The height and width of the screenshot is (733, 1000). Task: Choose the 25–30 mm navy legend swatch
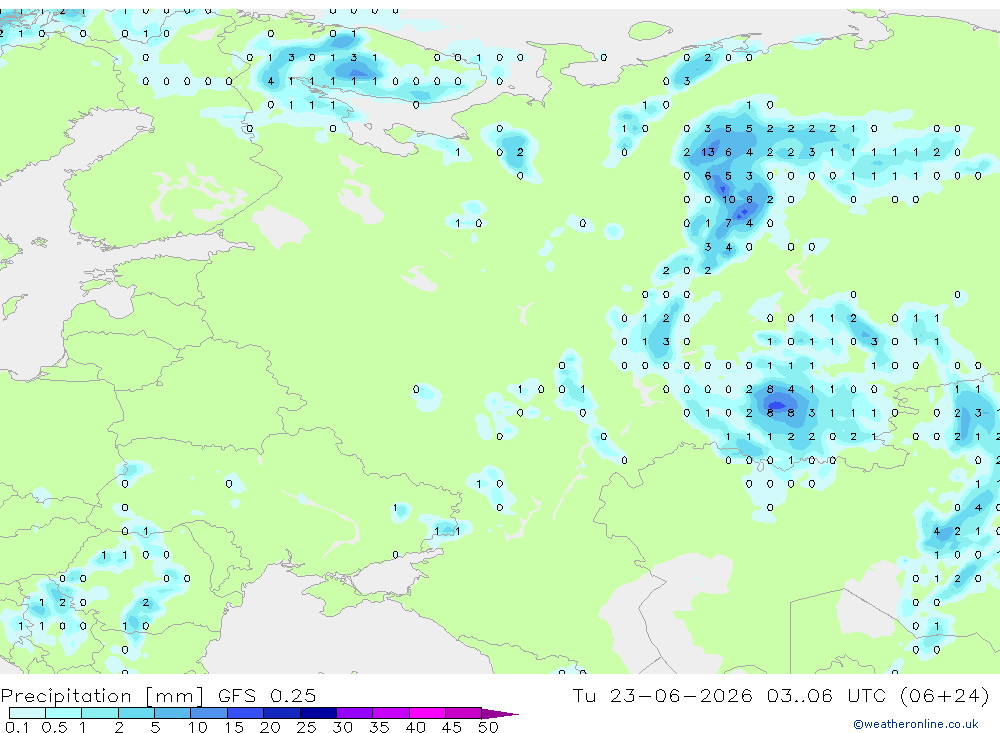pyautogui.click(x=318, y=713)
